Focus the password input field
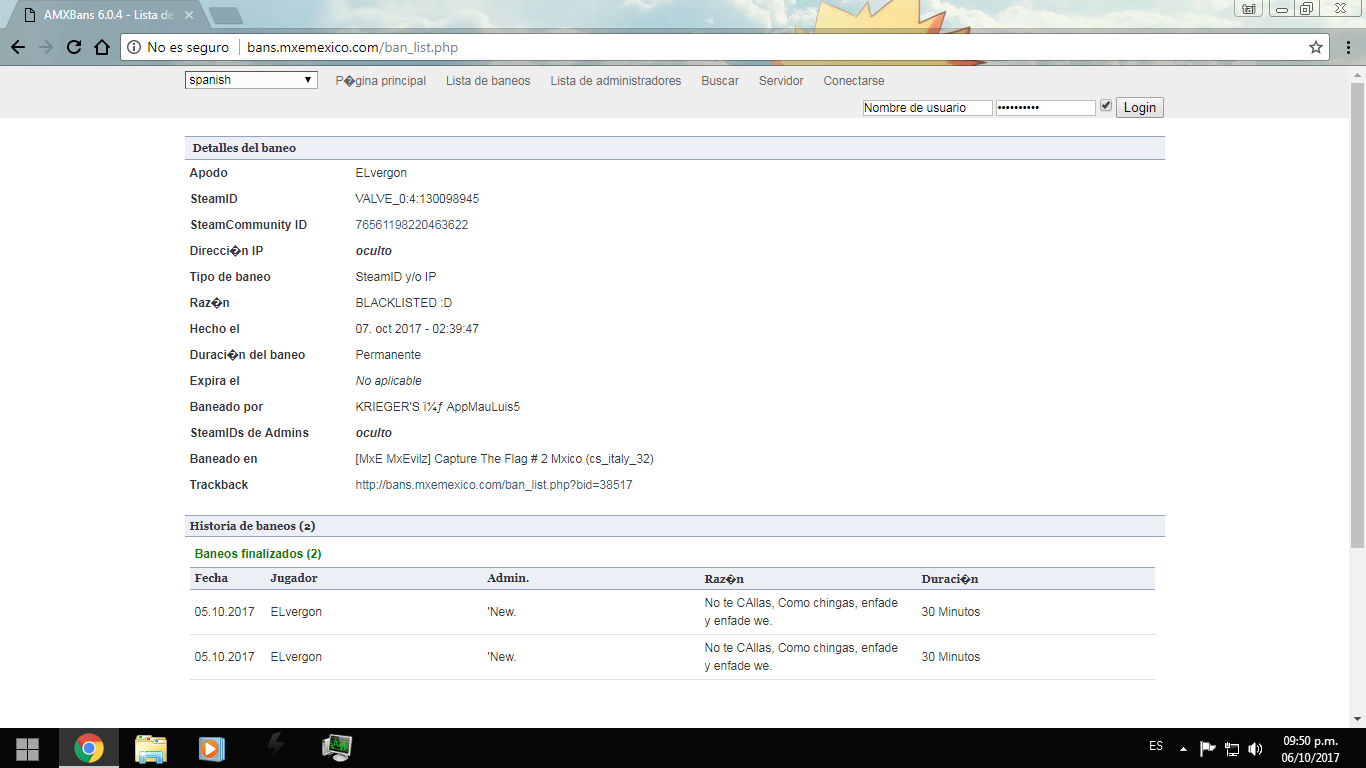This screenshot has width=1366, height=768. pos(1046,108)
